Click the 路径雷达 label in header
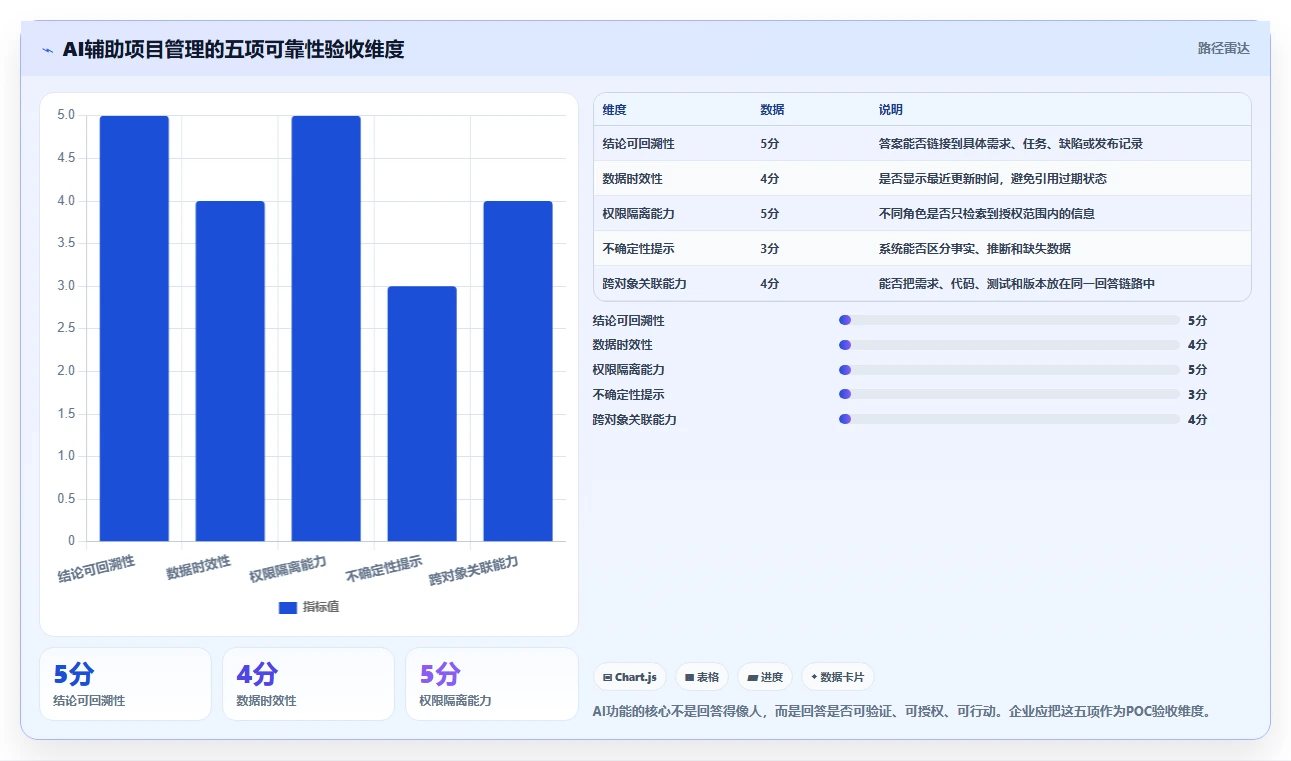The image size is (1291, 761). click(1224, 48)
